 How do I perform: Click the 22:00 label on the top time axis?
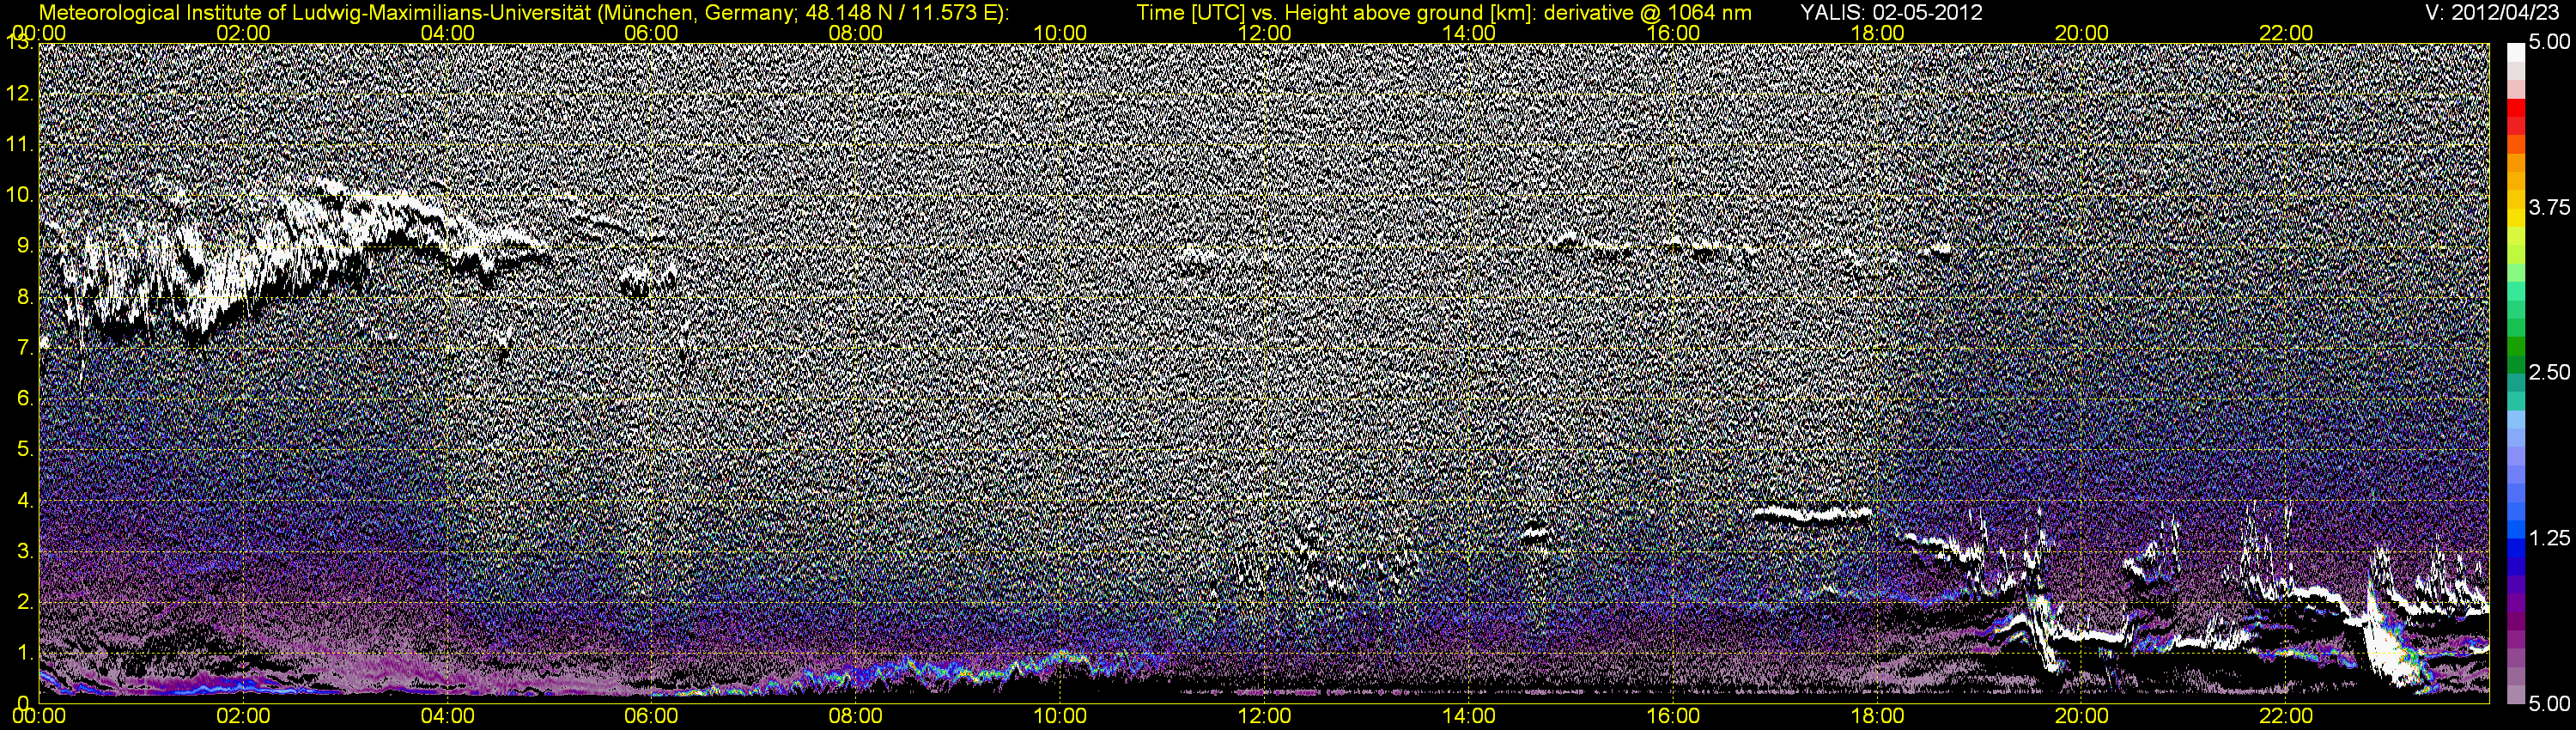2285,33
